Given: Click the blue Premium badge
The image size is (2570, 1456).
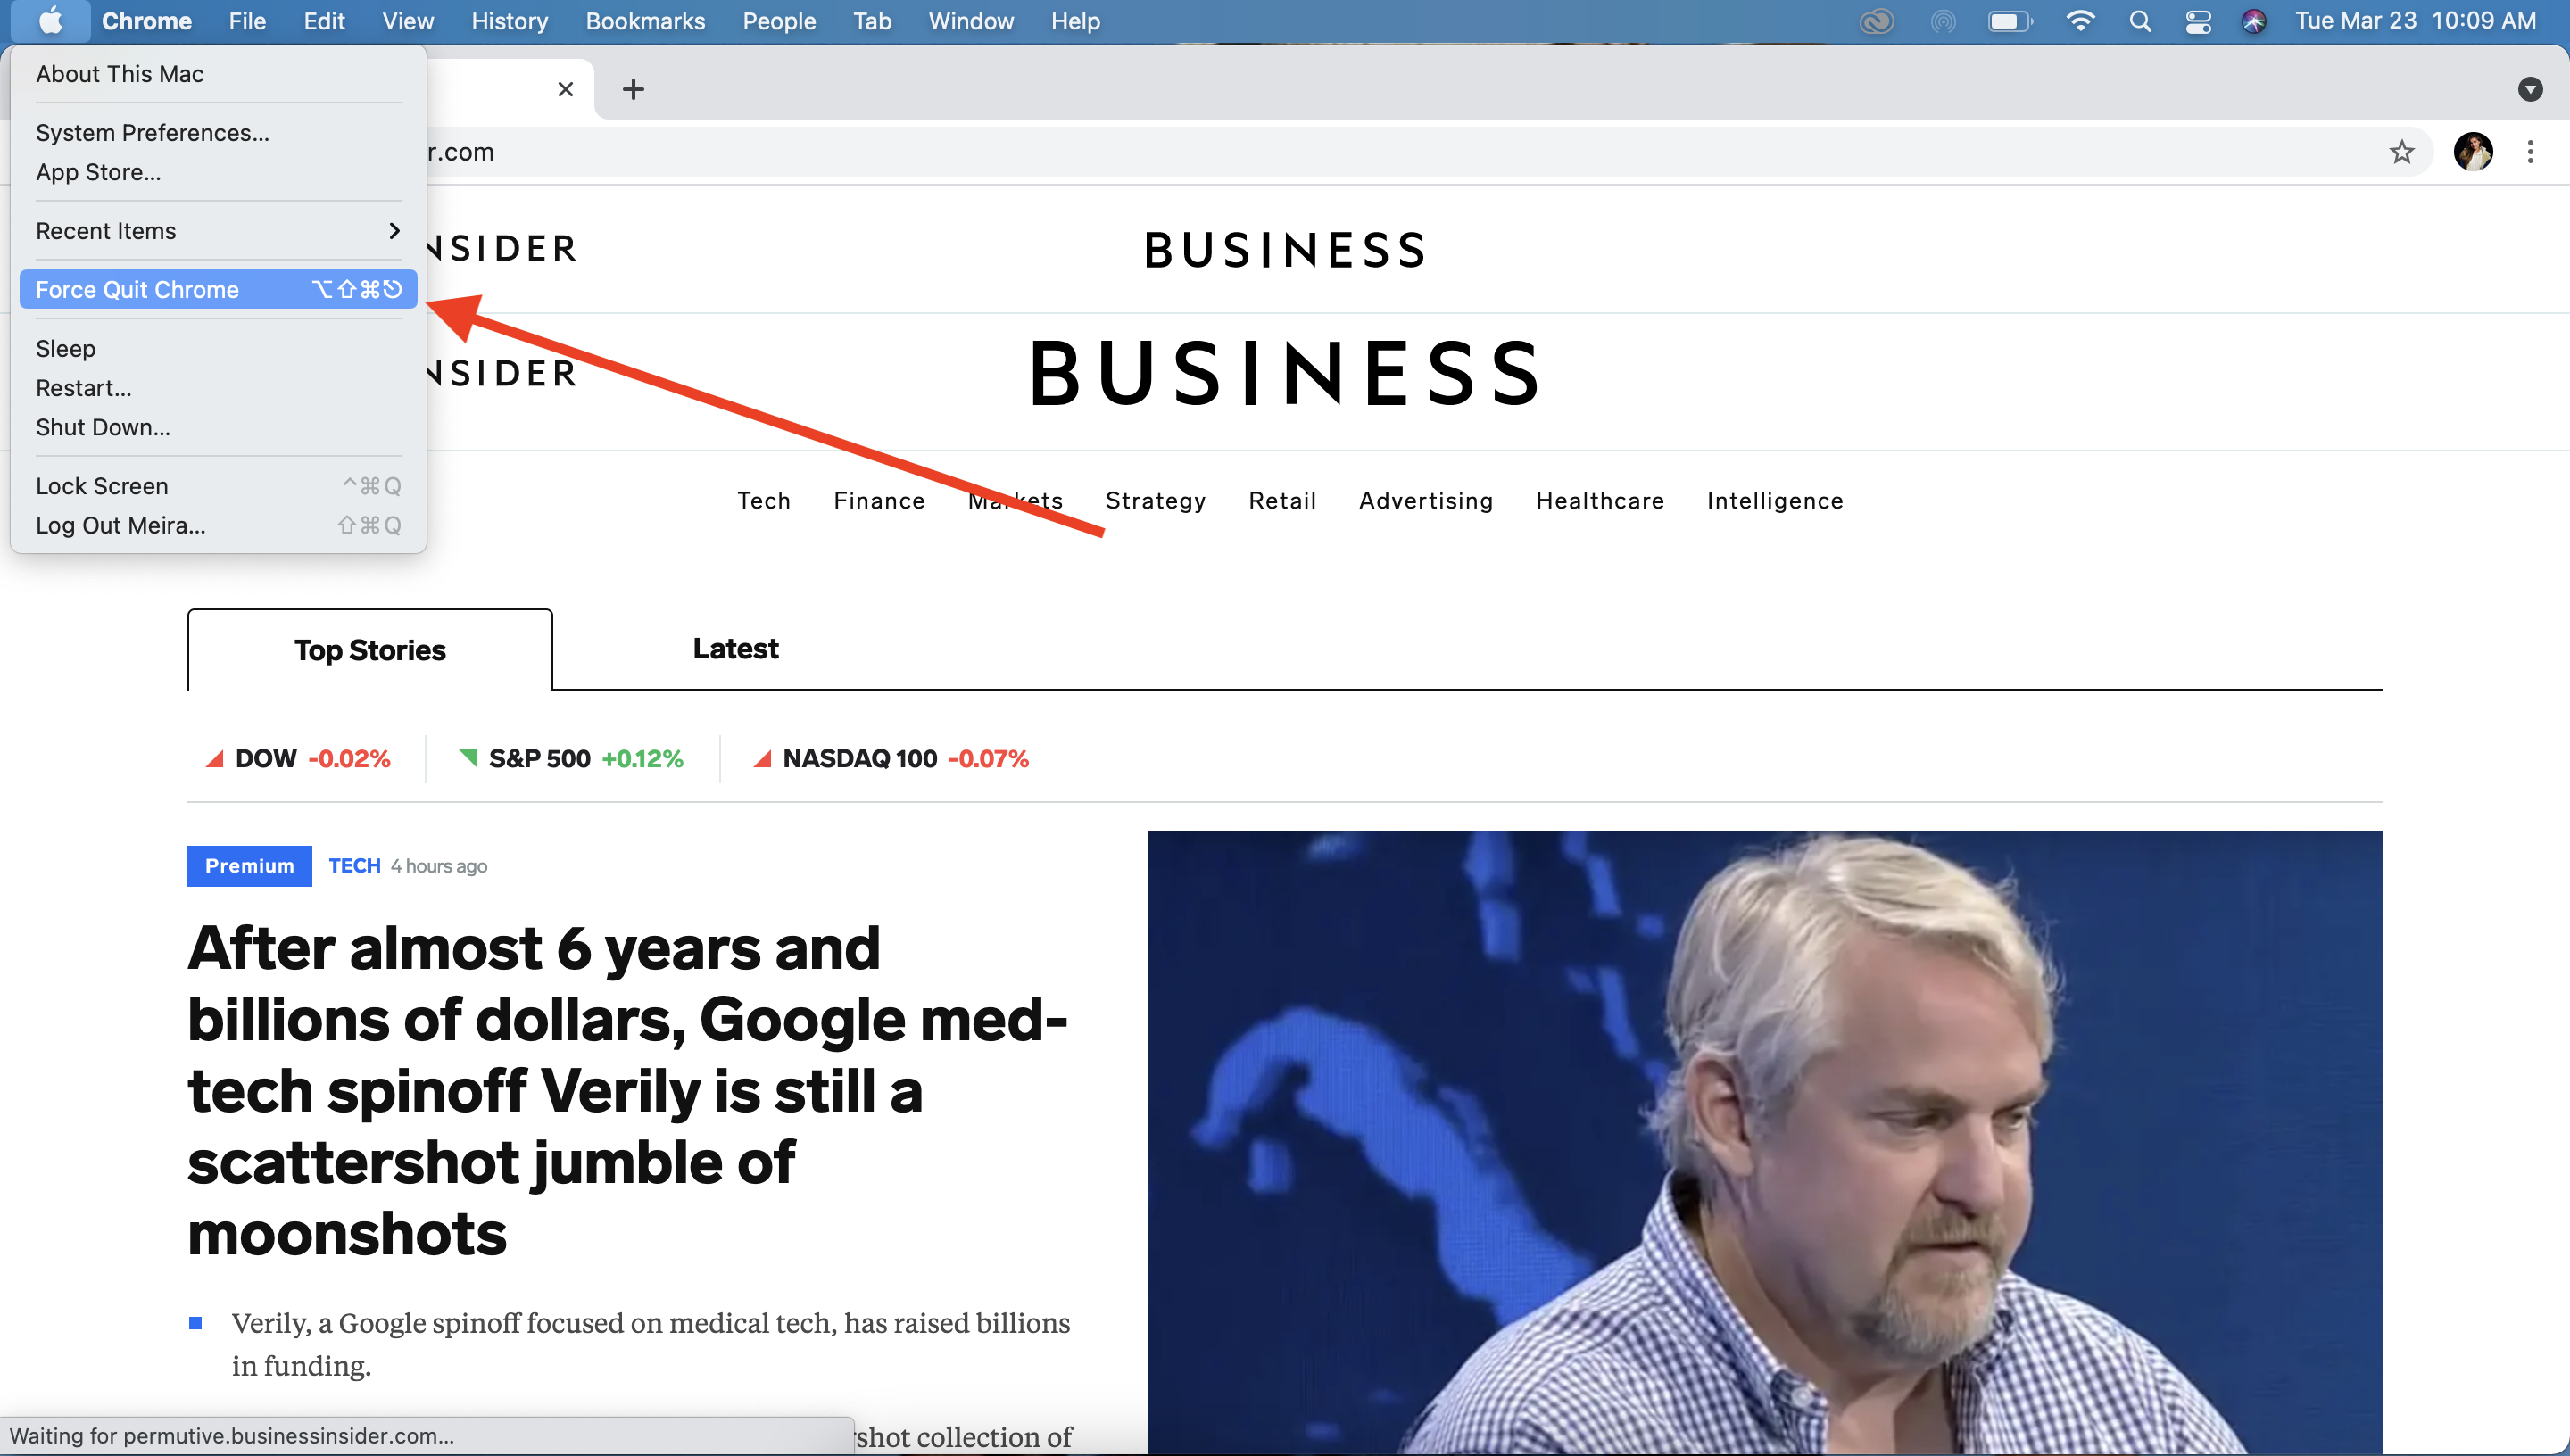Looking at the screenshot, I should [249, 866].
